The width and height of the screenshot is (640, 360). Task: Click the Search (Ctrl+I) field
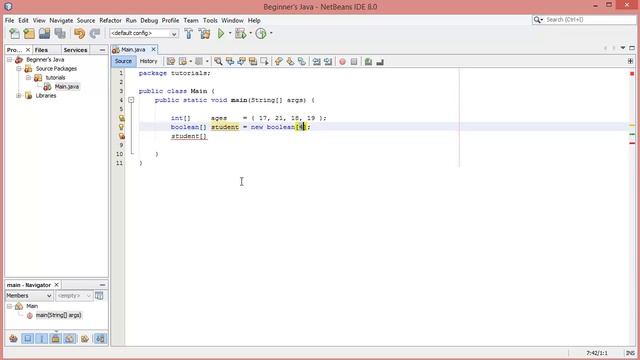click(584, 20)
